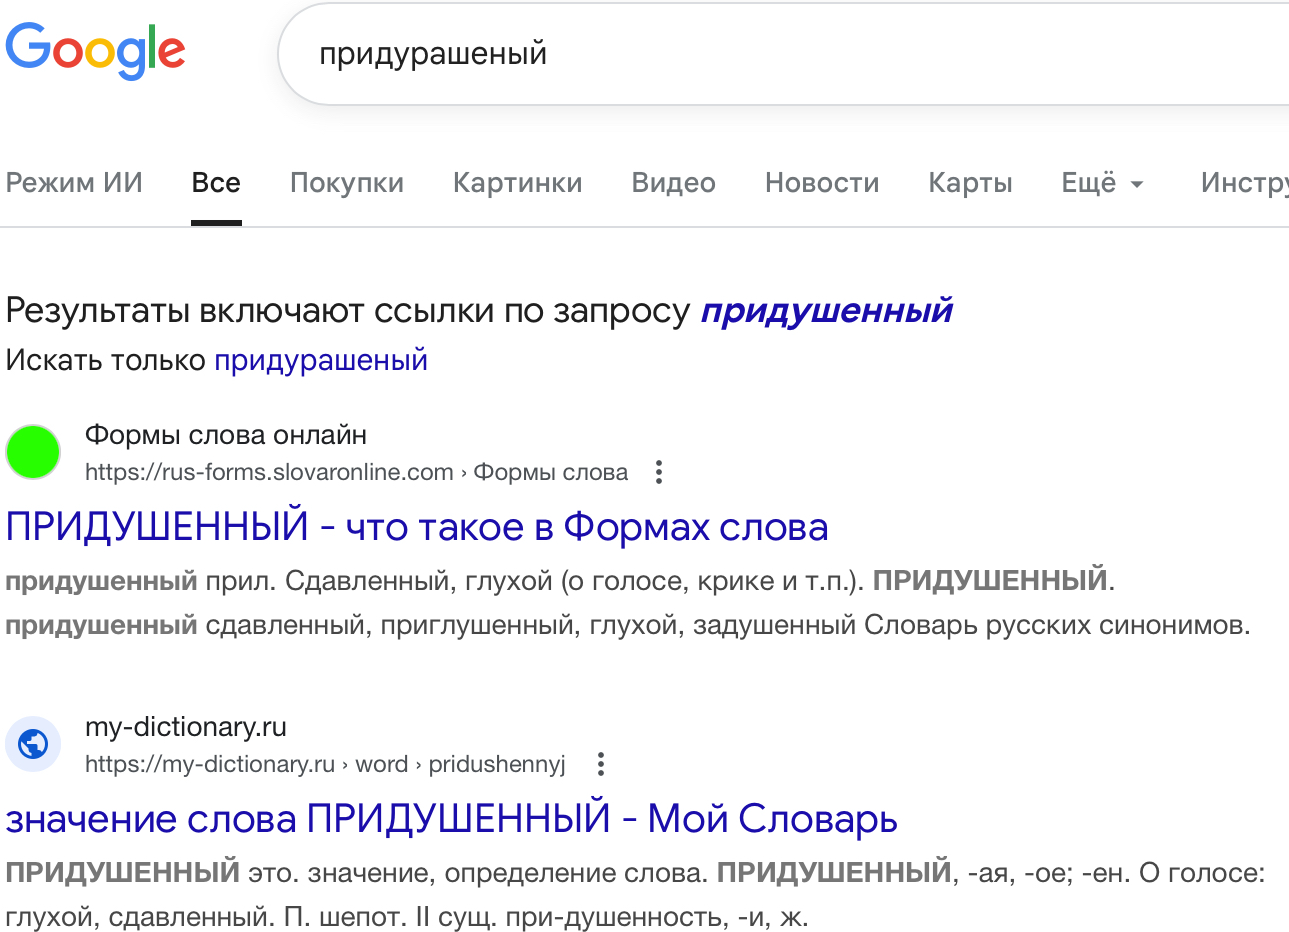1289x932 pixels.
Task: Open three-dot menu for slovaronline result
Action: coord(658,472)
